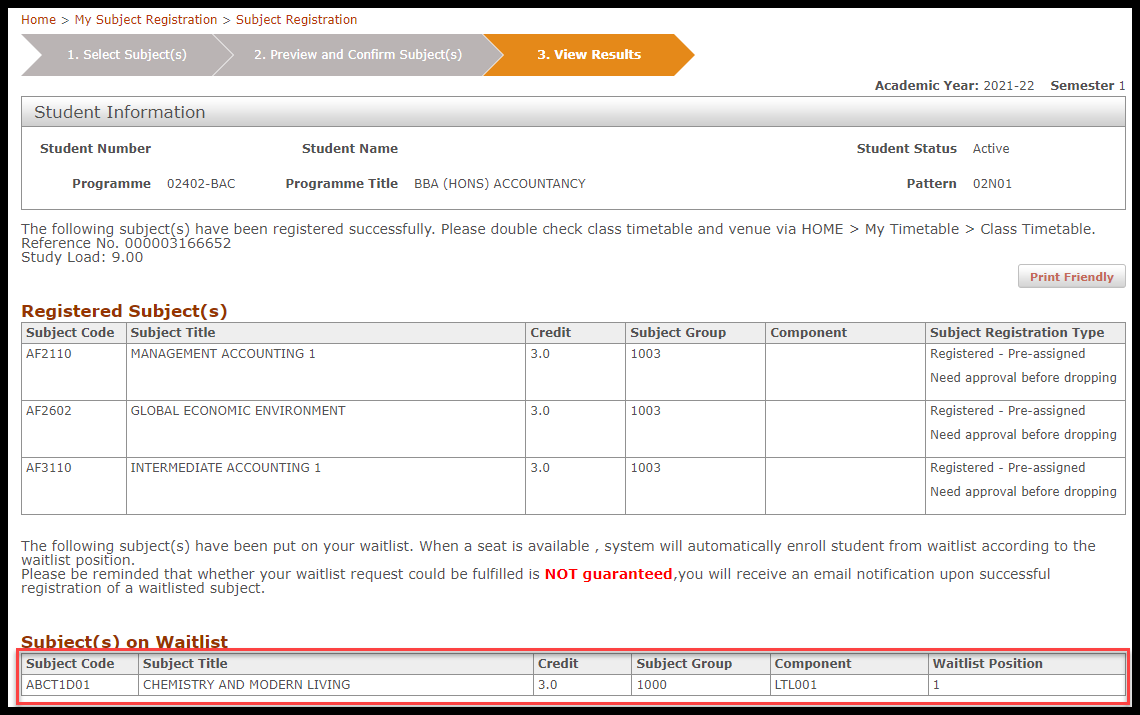Click the programme code 02402-BAC
This screenshot has width=1140, height=715.
coord(201,183)
